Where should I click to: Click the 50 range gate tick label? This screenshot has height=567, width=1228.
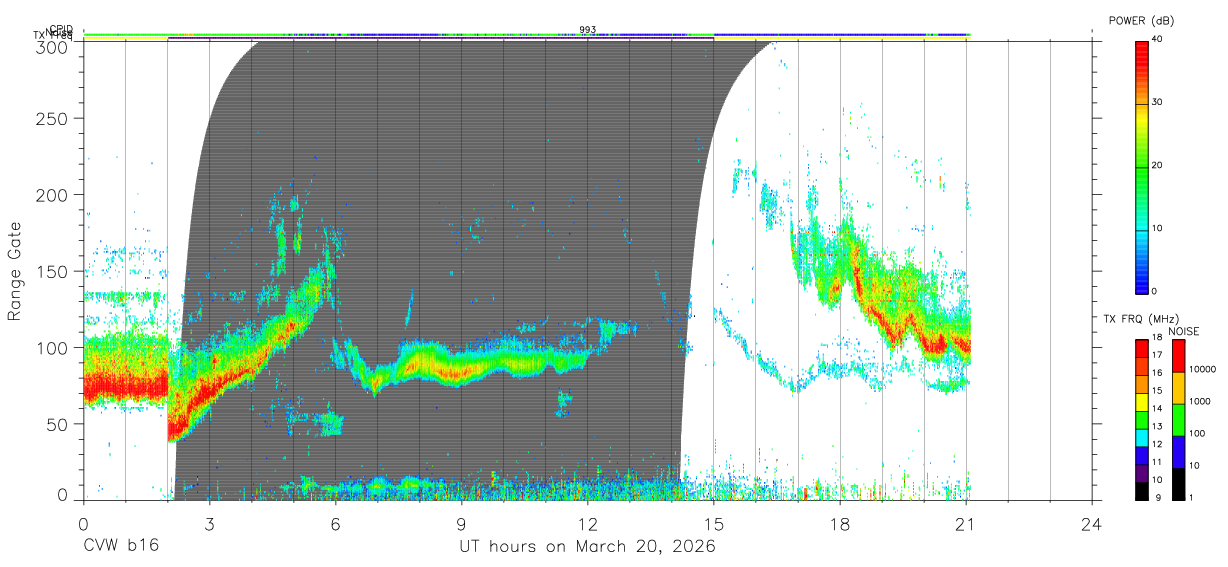tap(59, 424)
